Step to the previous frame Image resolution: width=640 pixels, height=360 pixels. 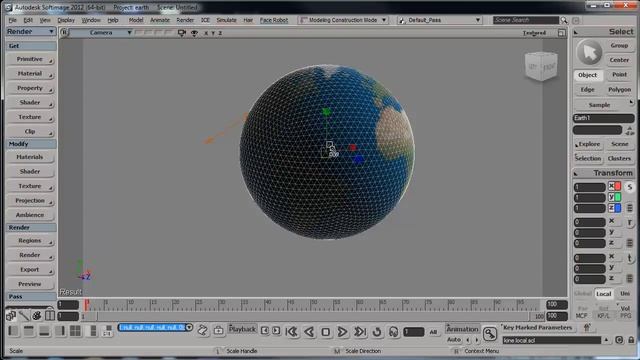tap(264, 330)
